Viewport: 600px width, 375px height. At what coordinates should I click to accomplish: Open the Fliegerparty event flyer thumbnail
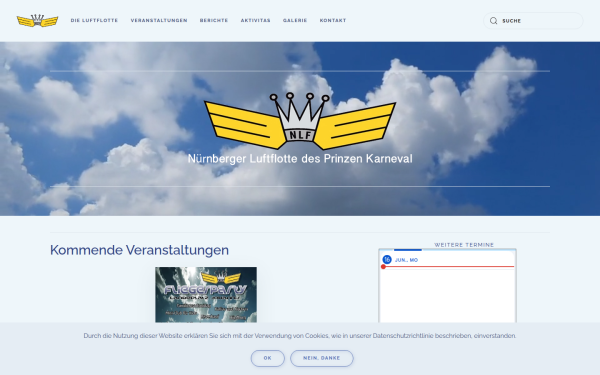[206, 295]
